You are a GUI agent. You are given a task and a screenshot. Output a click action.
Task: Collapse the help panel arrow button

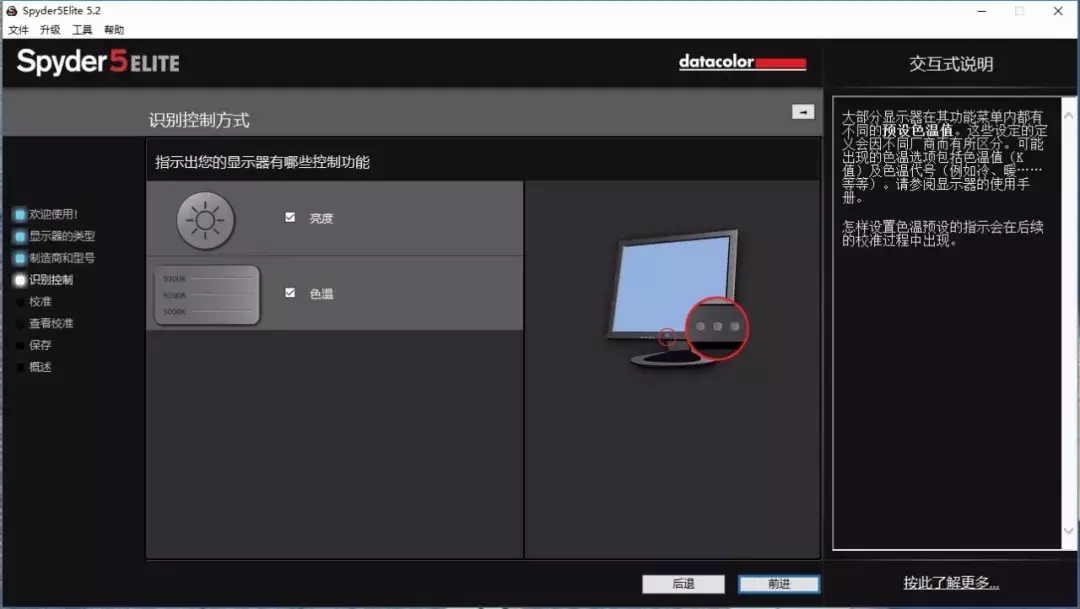click(x=803, y=112)
